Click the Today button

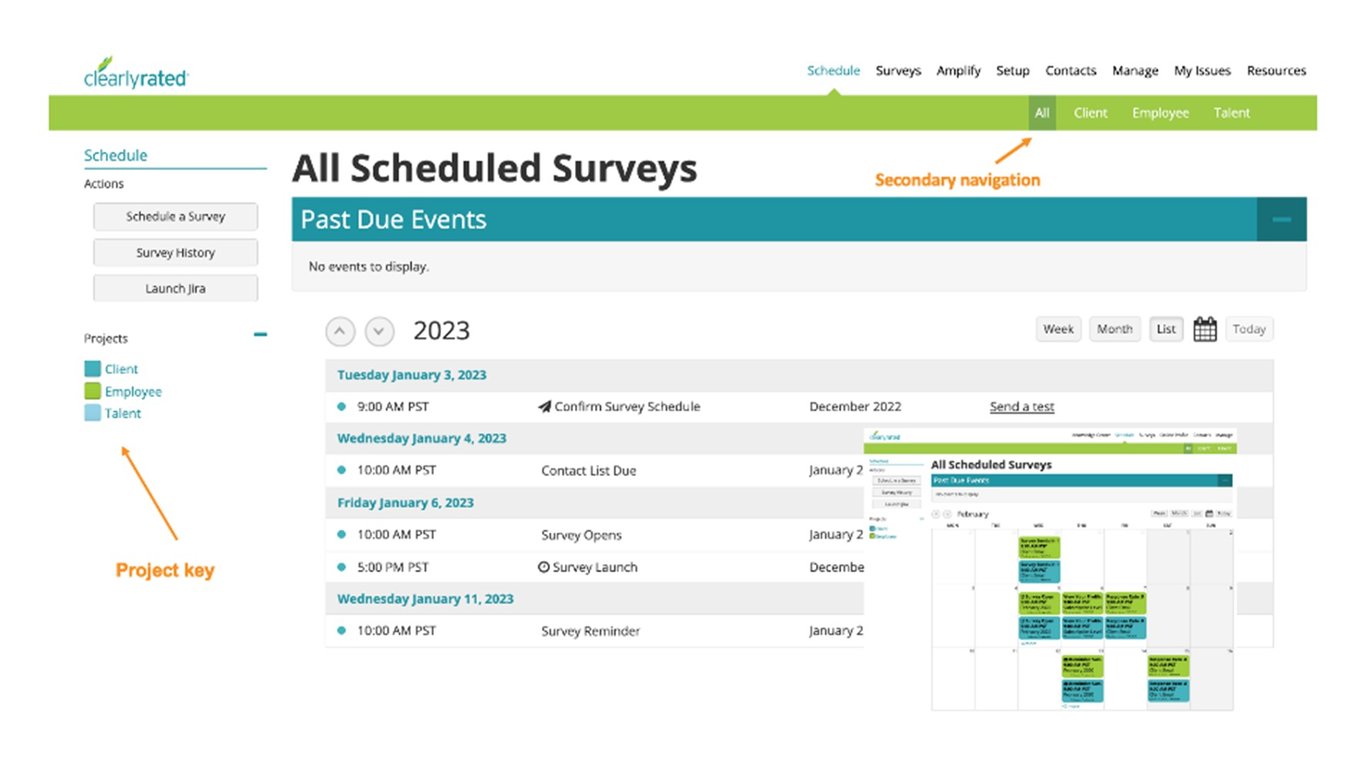point(1249,329)
